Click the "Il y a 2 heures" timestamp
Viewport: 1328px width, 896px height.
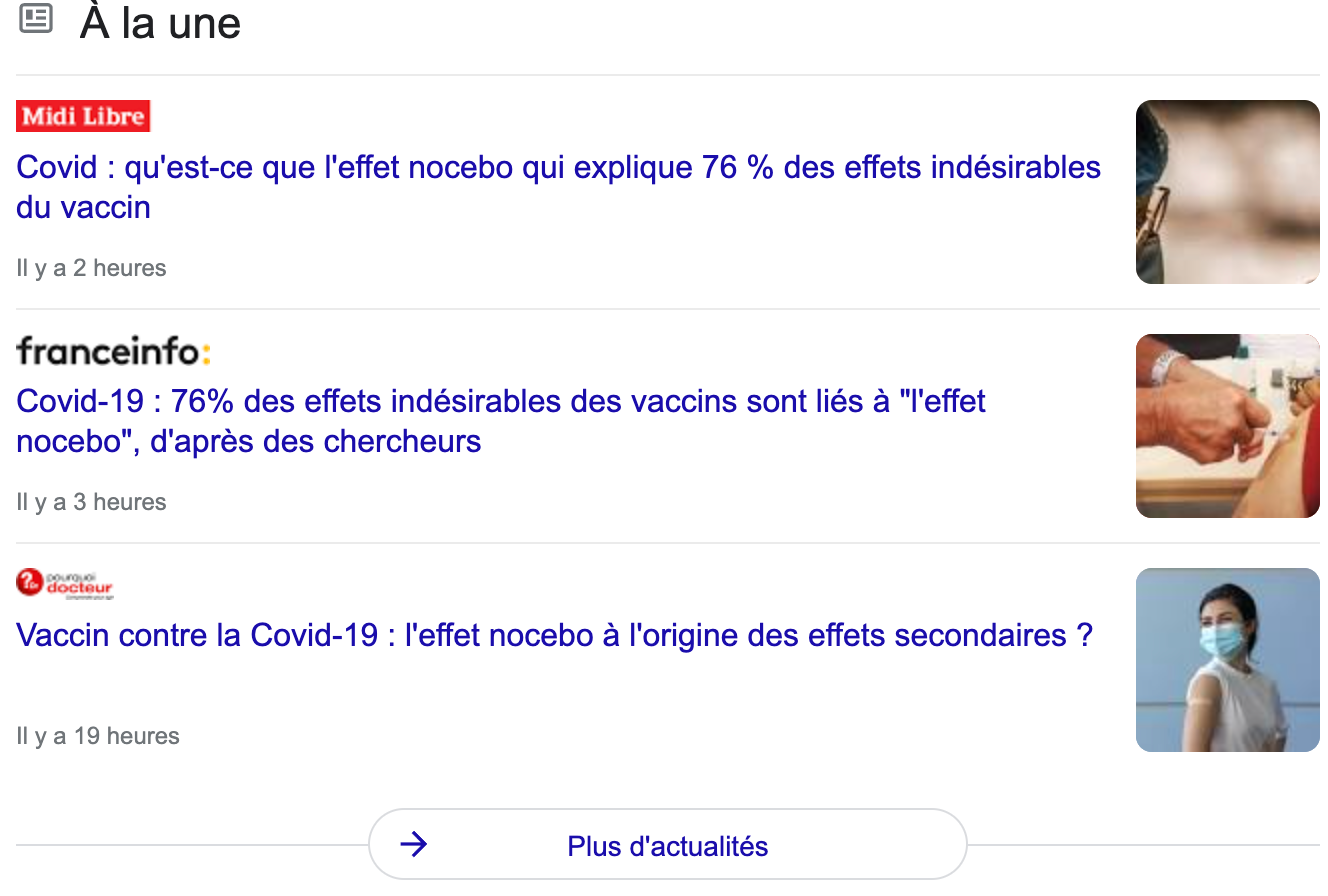click(91, 268)
